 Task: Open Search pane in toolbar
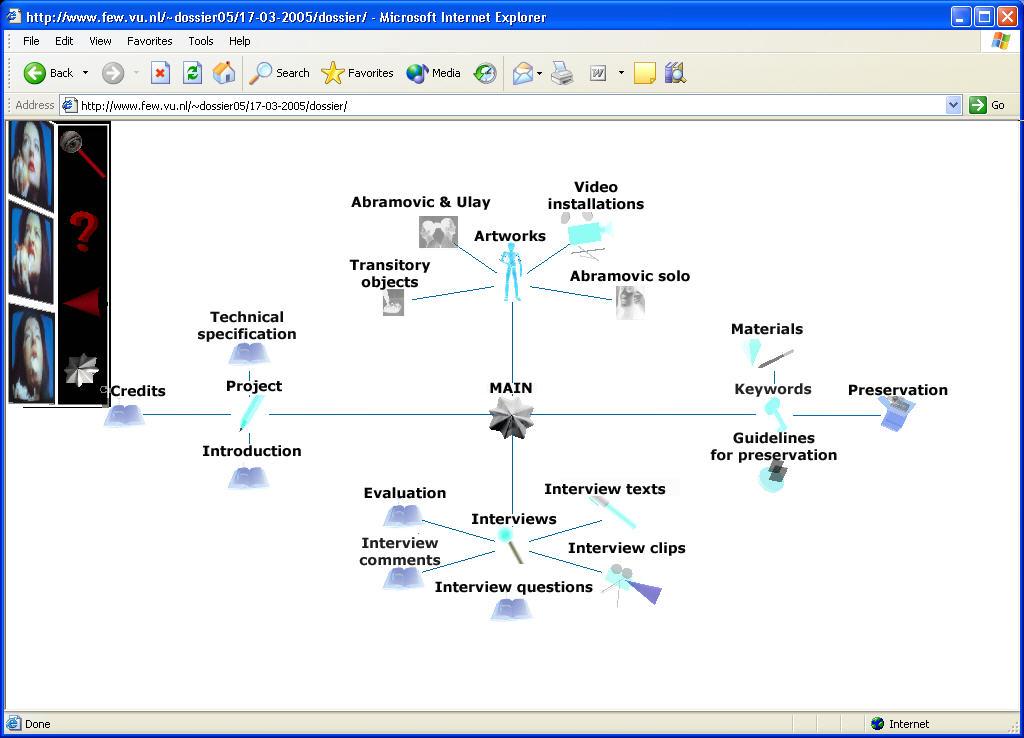280,73
